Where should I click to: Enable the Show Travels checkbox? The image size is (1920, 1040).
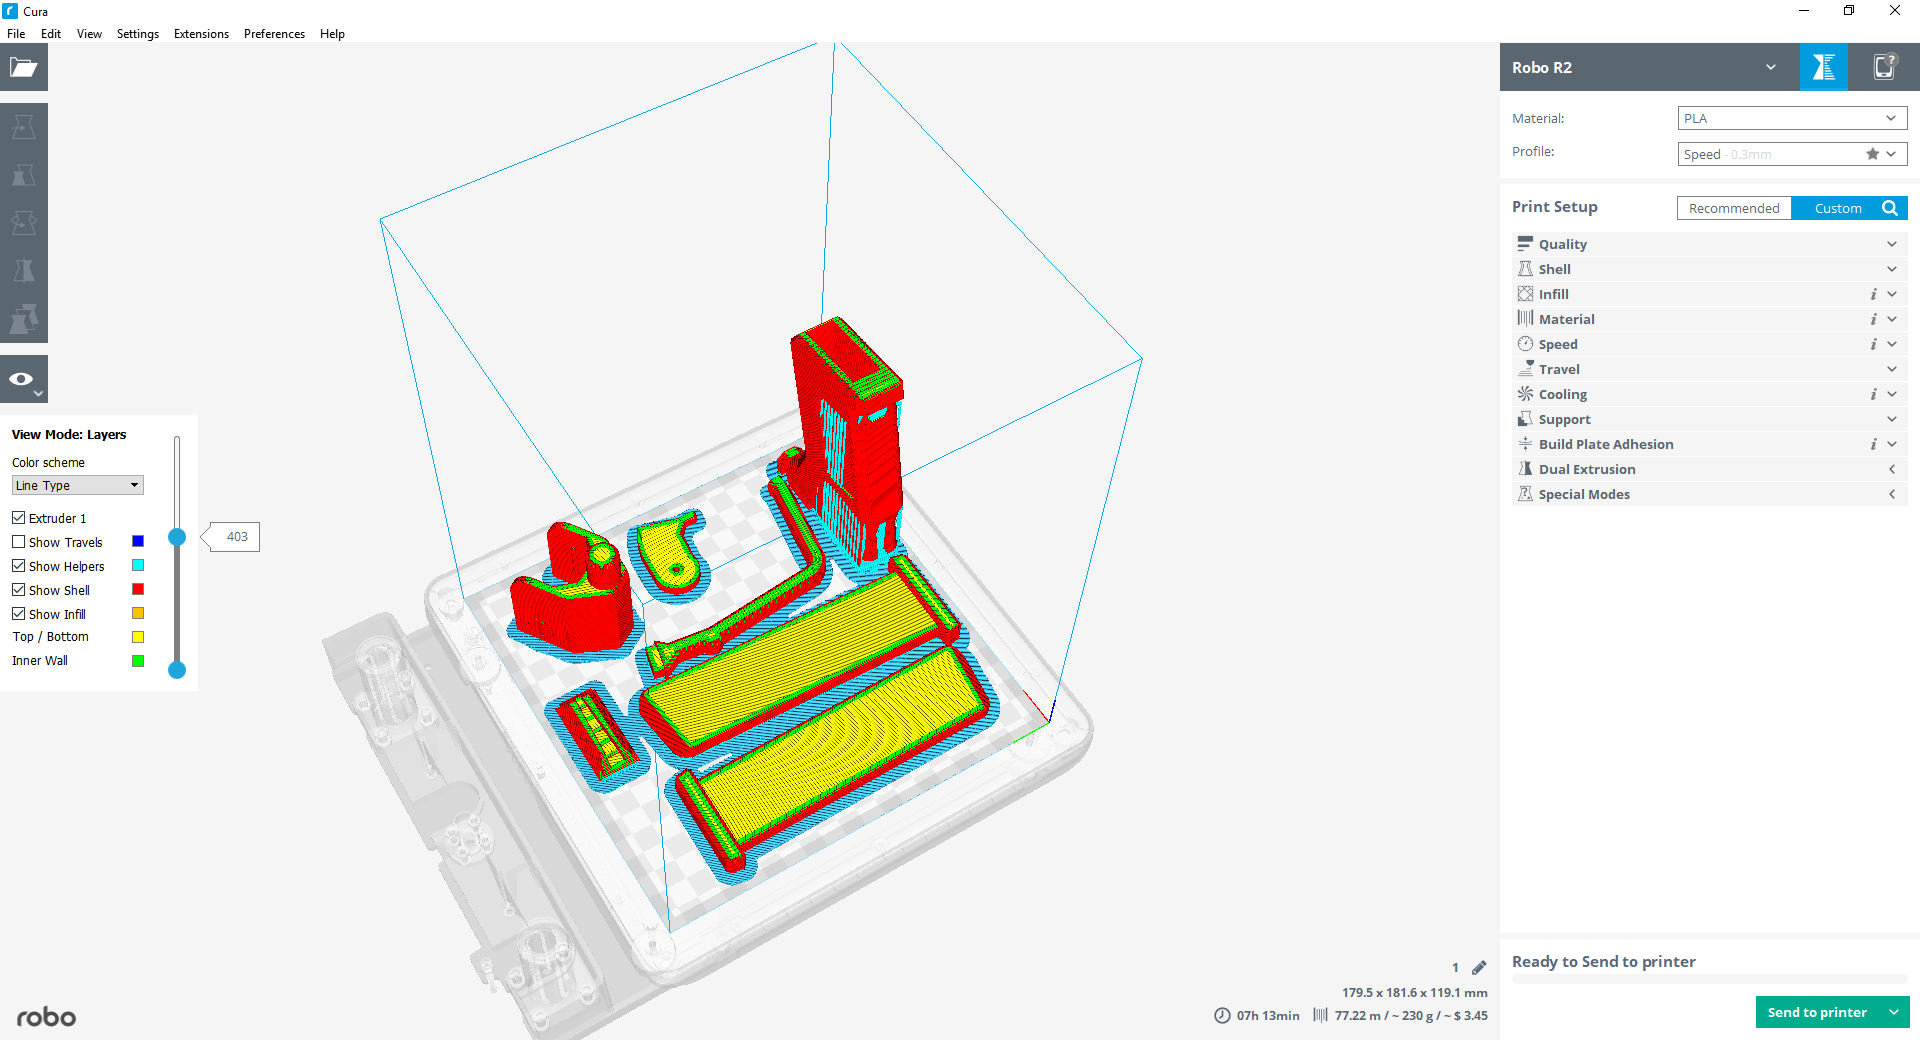pos(18,542)
